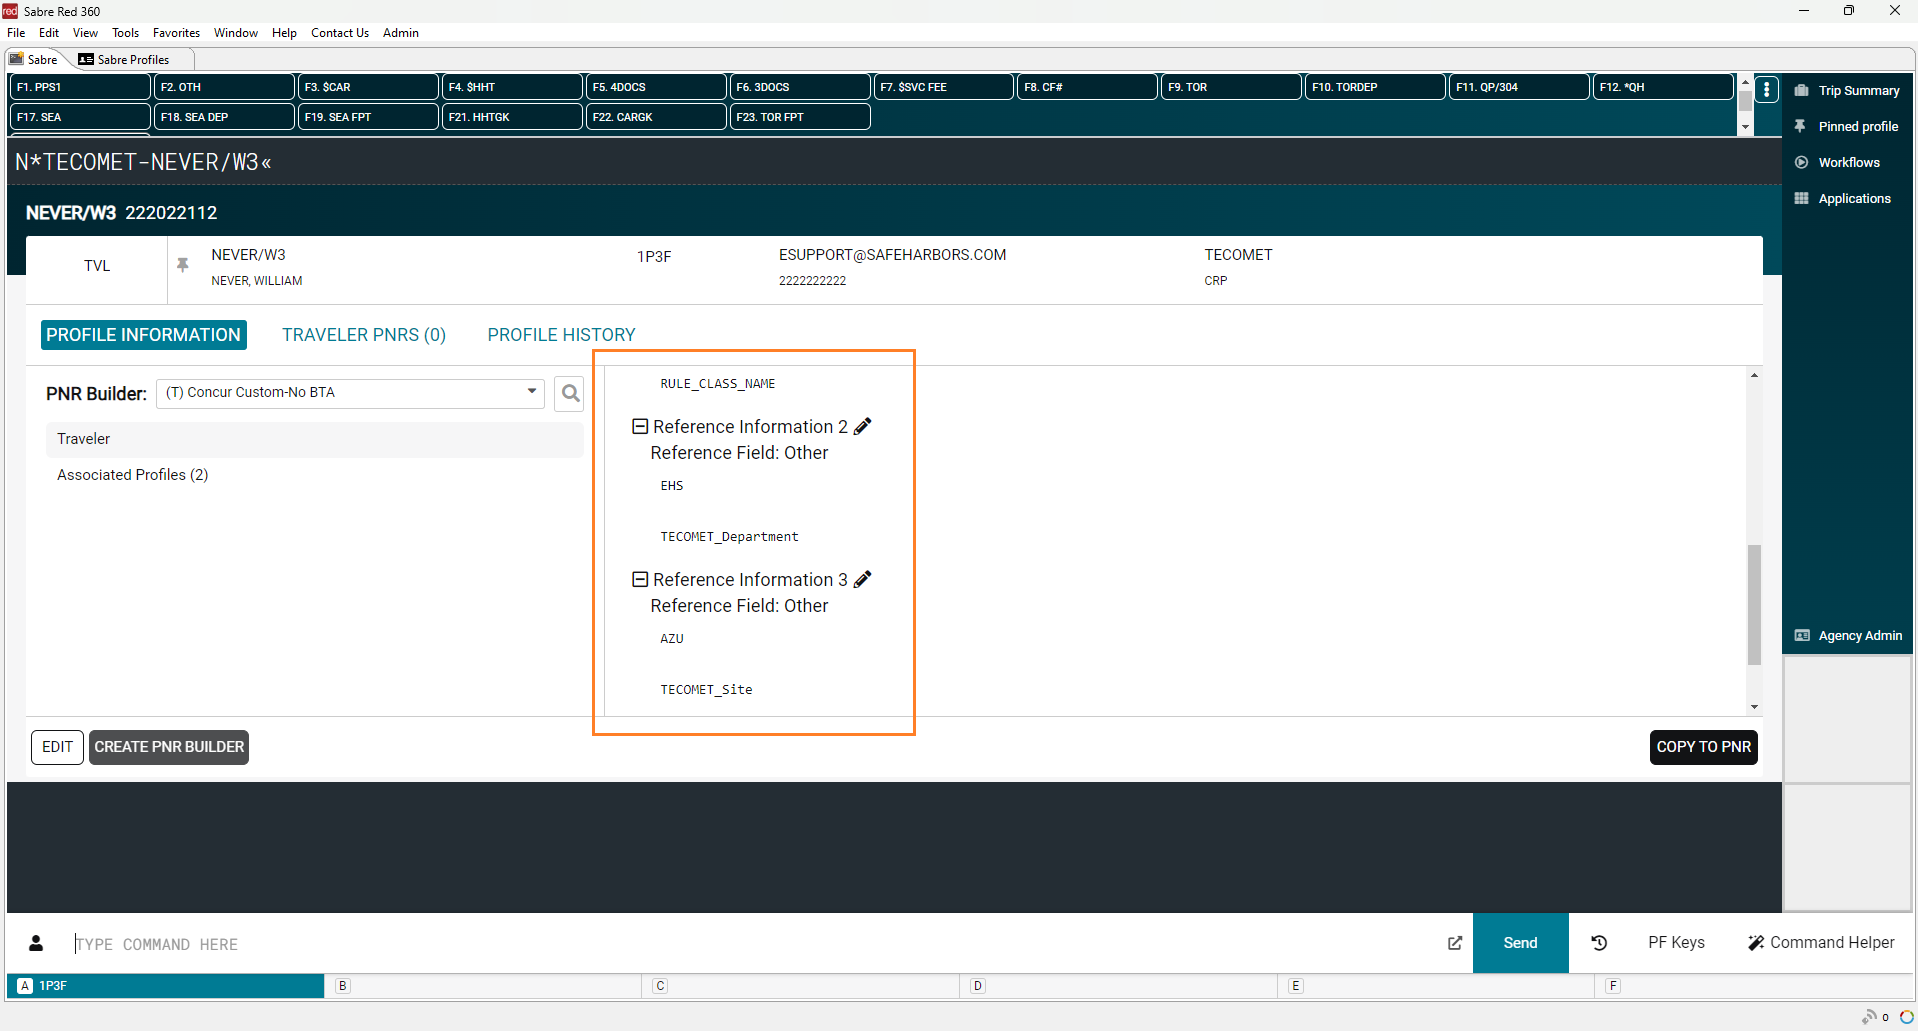This screenshot has width=1918, height=1031.
Task: Click COPY TO PNR button
Action: 1703,747
